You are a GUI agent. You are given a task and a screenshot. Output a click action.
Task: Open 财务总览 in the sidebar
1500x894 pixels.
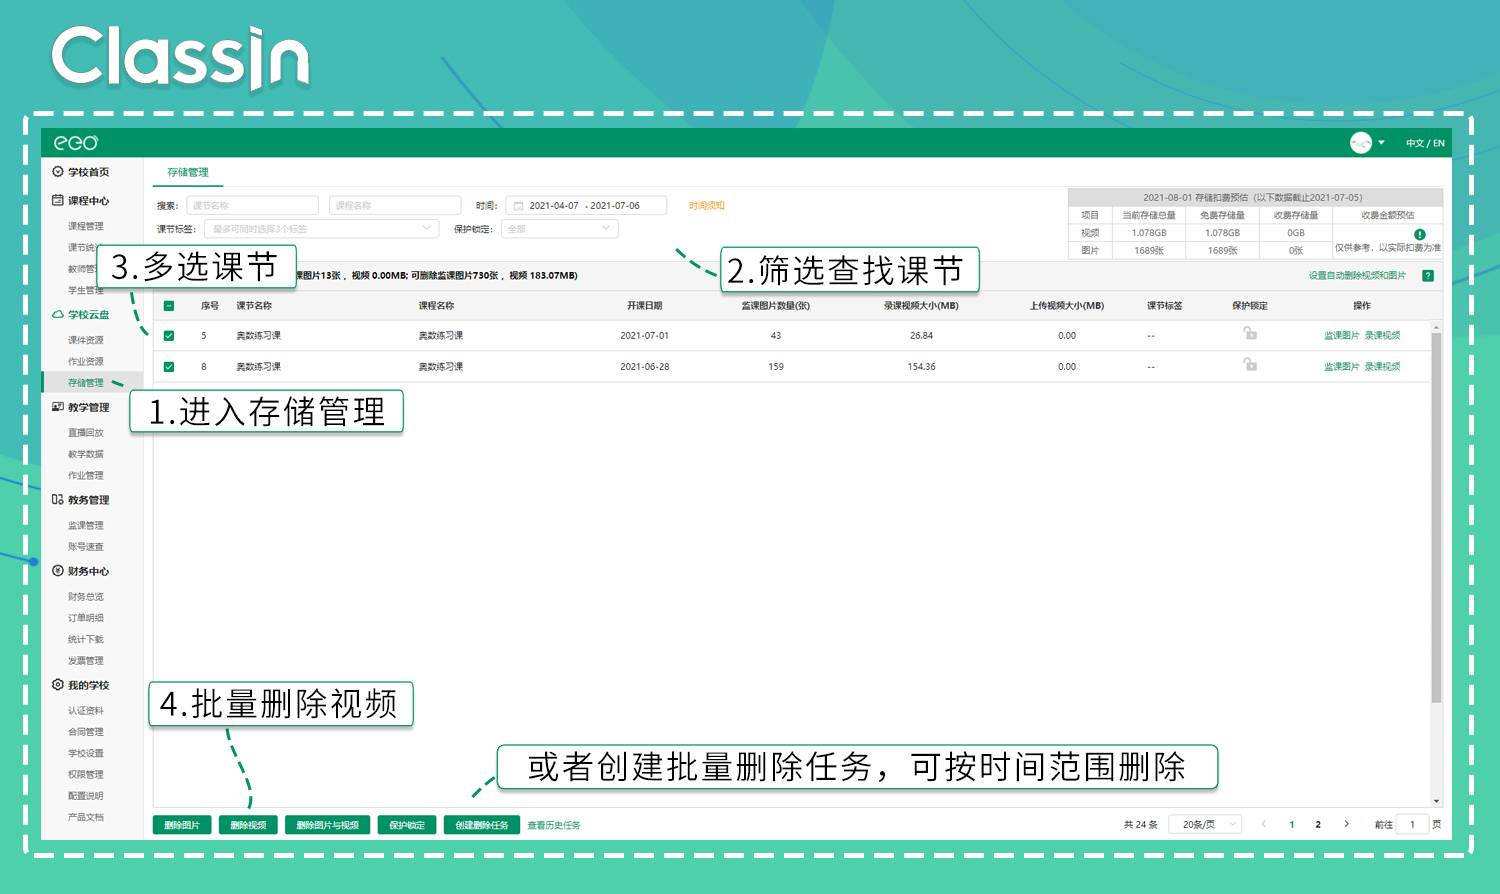[x=86, y=597]
